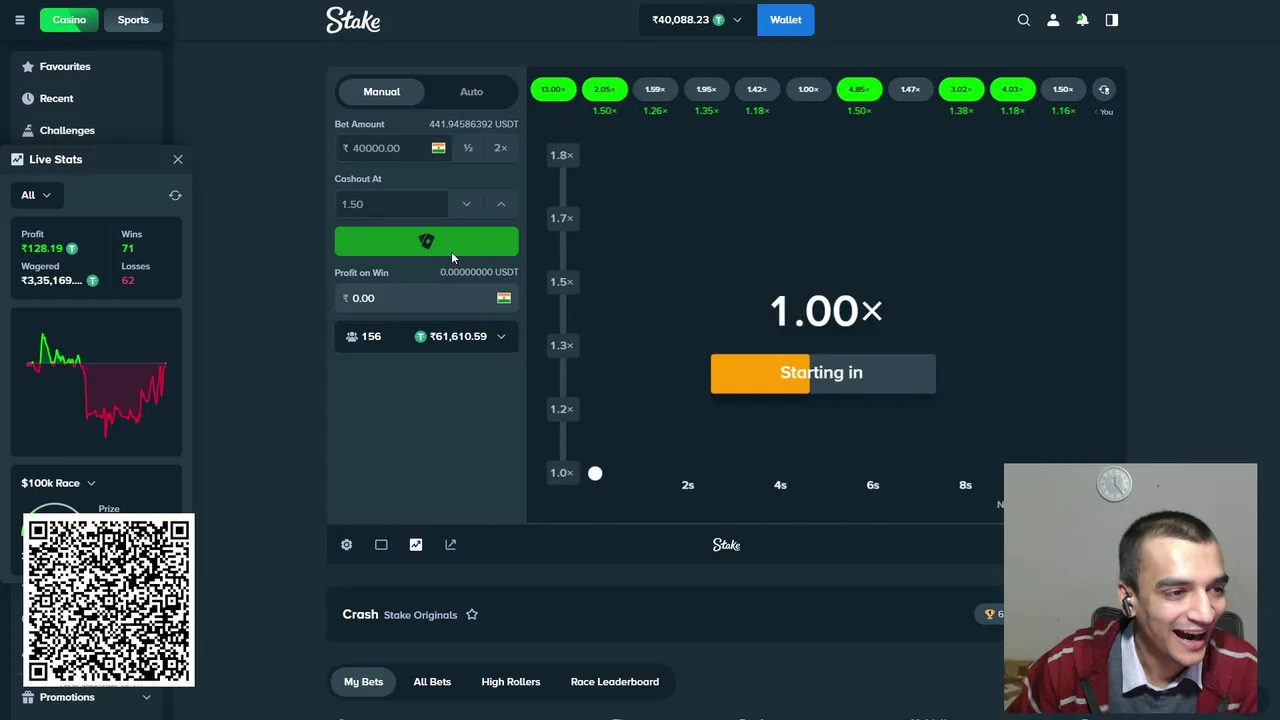Screen dimensions: 1280x720
Task: Click the QR code image
Action: click(x=108, y=600)
